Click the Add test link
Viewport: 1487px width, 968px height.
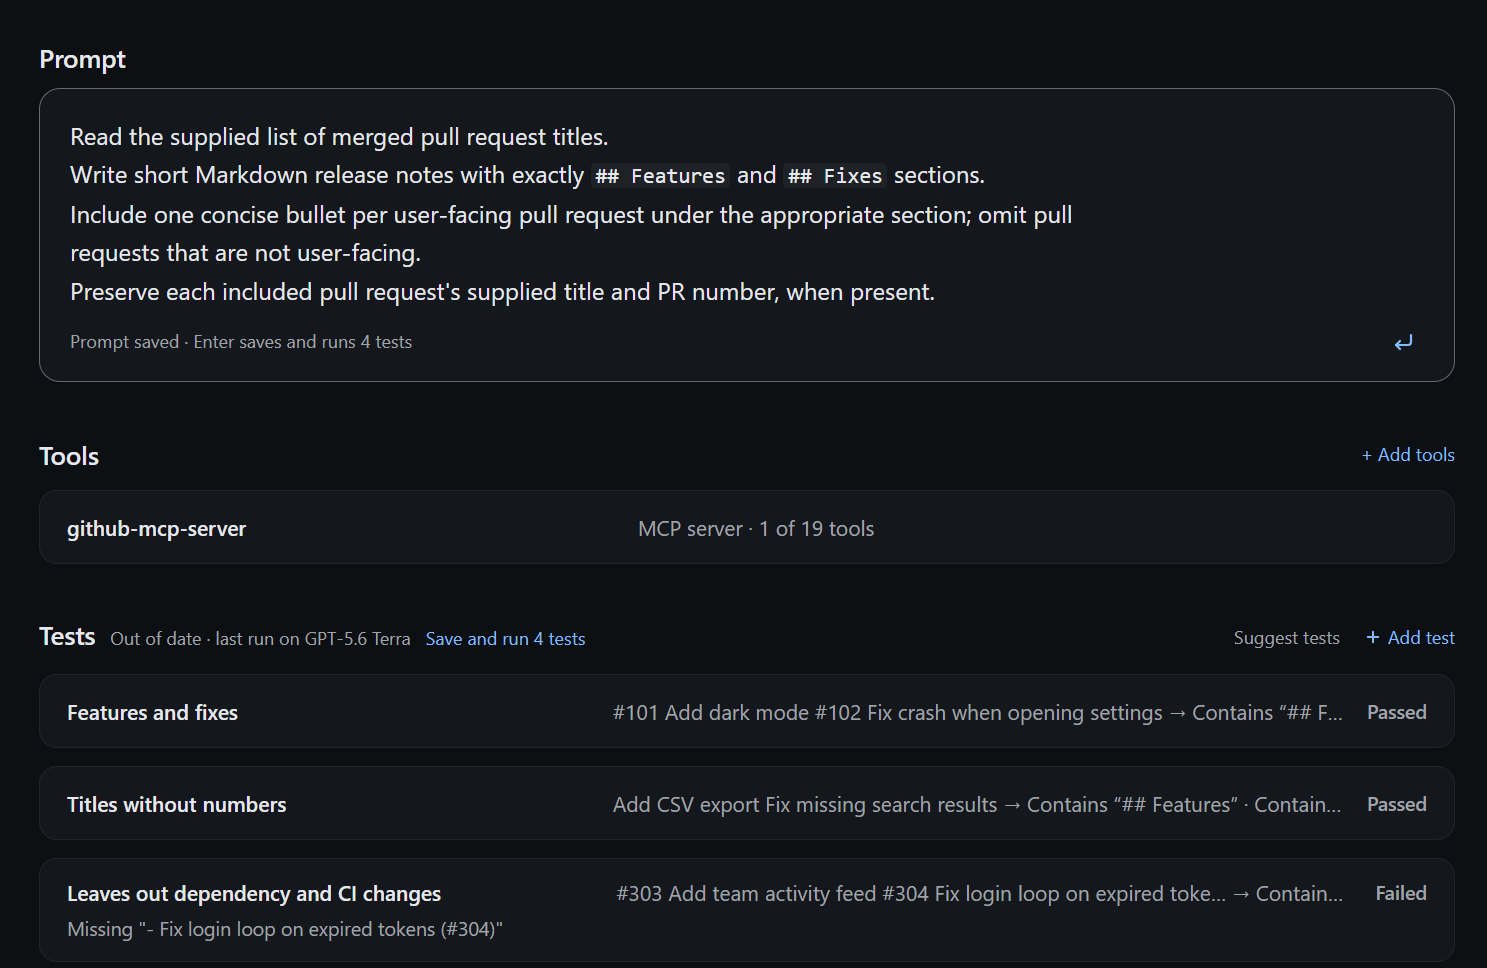click(x=1410, y=638)
